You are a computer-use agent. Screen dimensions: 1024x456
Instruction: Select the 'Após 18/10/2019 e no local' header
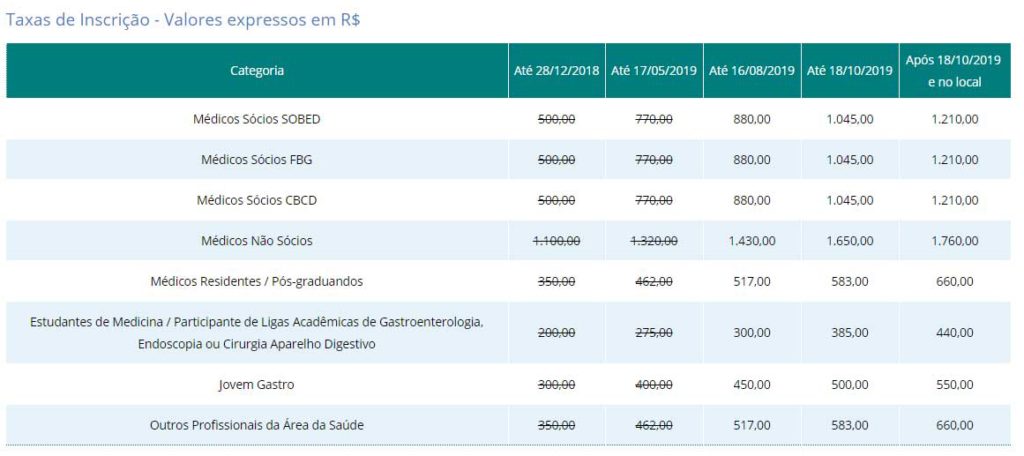tap(952, 71)
